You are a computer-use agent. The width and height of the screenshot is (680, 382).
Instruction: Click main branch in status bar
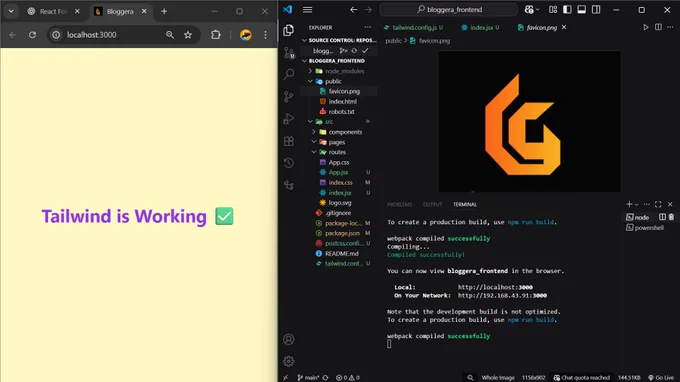309,378
